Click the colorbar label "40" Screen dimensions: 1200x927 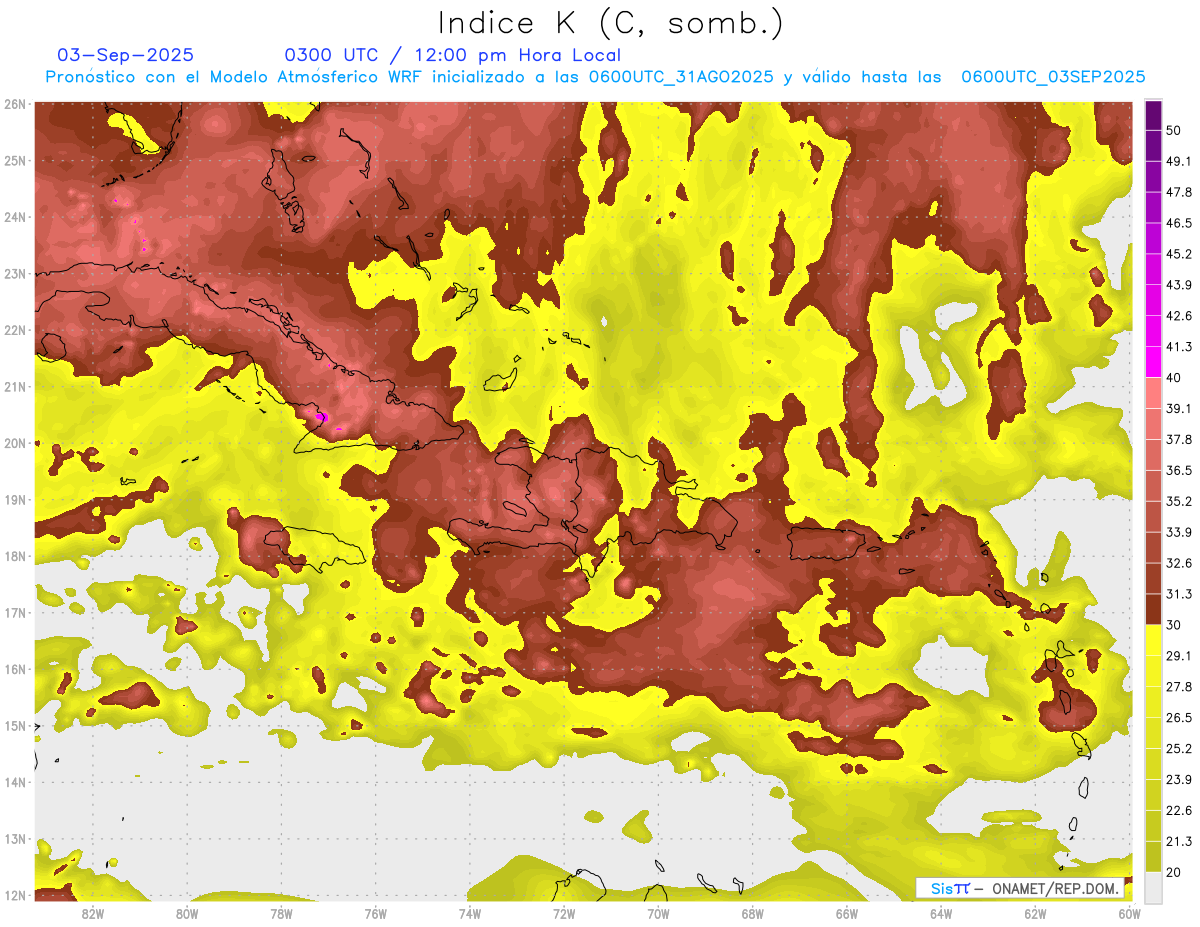click(1174, 378)
